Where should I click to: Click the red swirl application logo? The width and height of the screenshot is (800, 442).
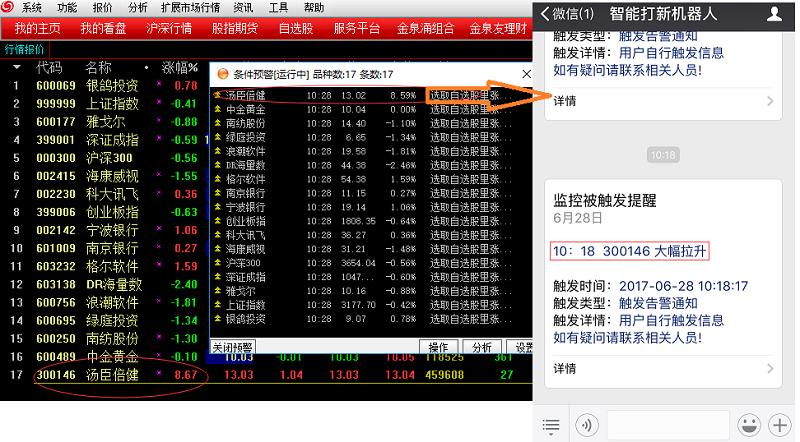7,7
